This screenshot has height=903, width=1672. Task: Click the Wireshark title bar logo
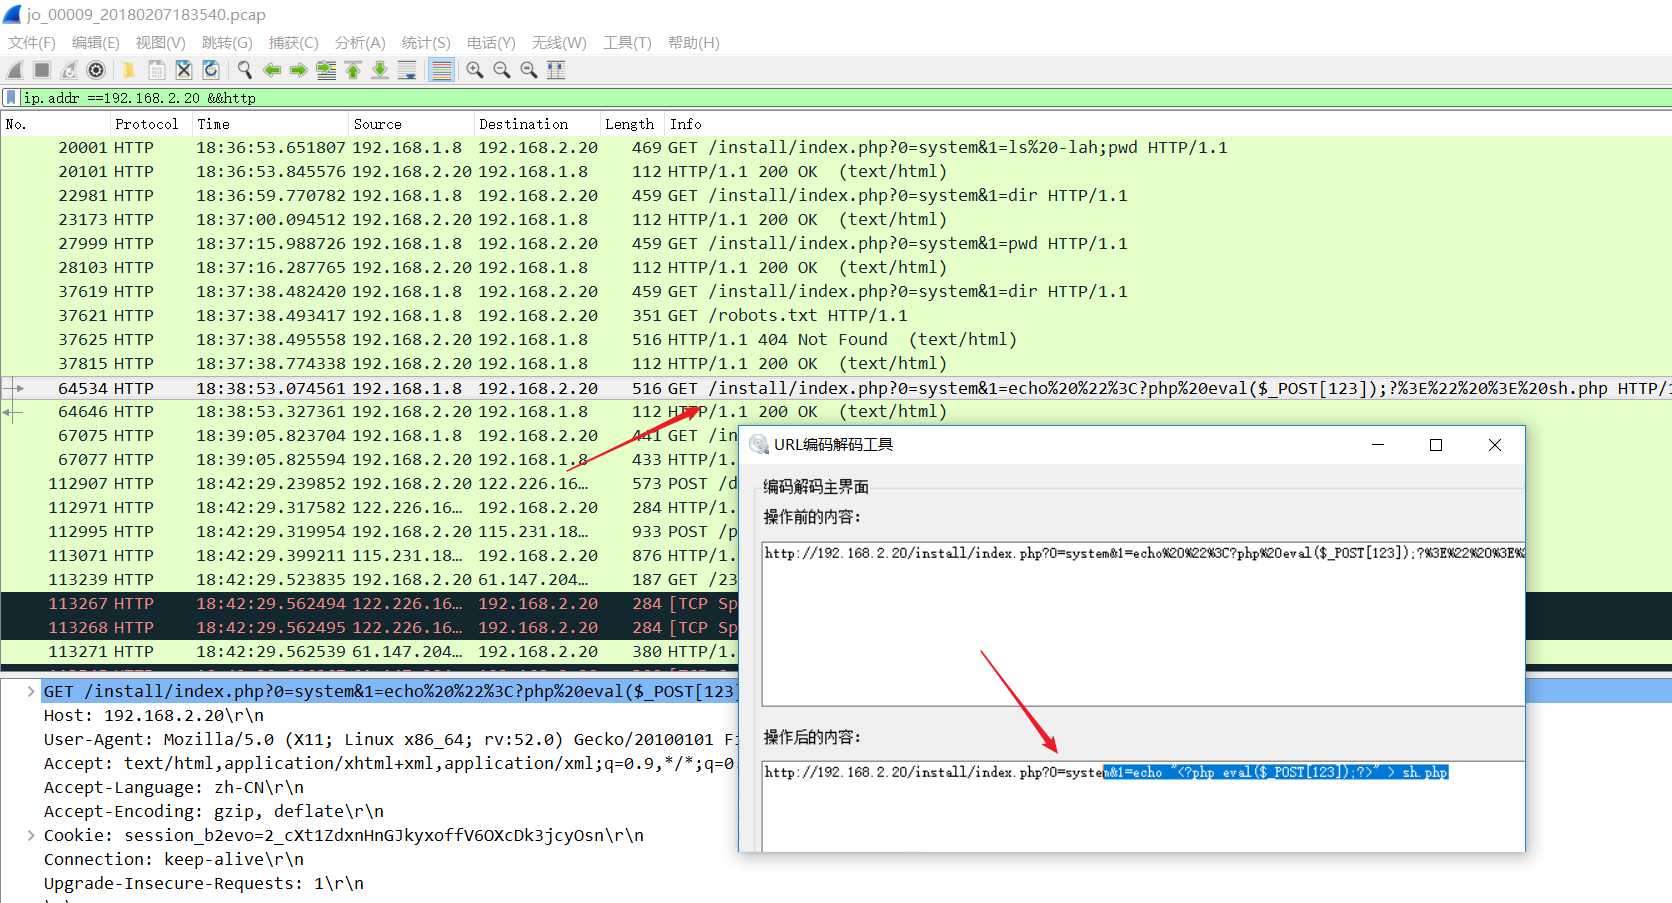(12, 14)
